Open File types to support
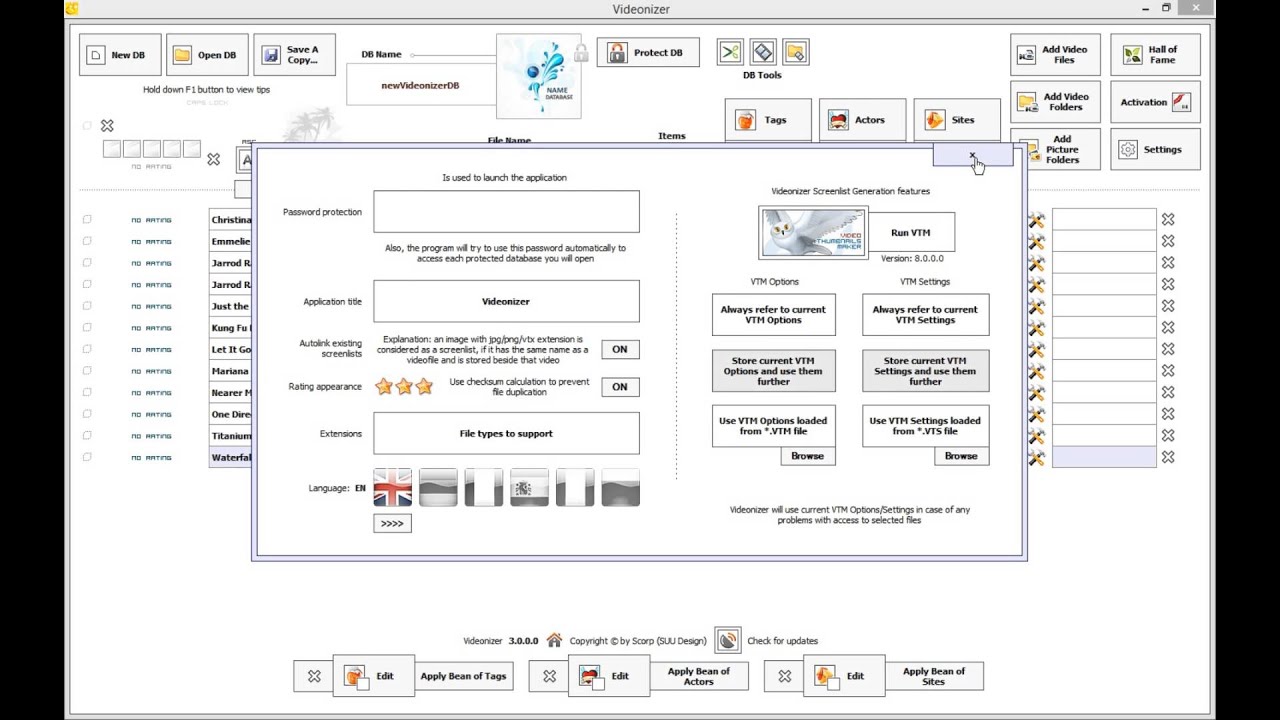 506,434
